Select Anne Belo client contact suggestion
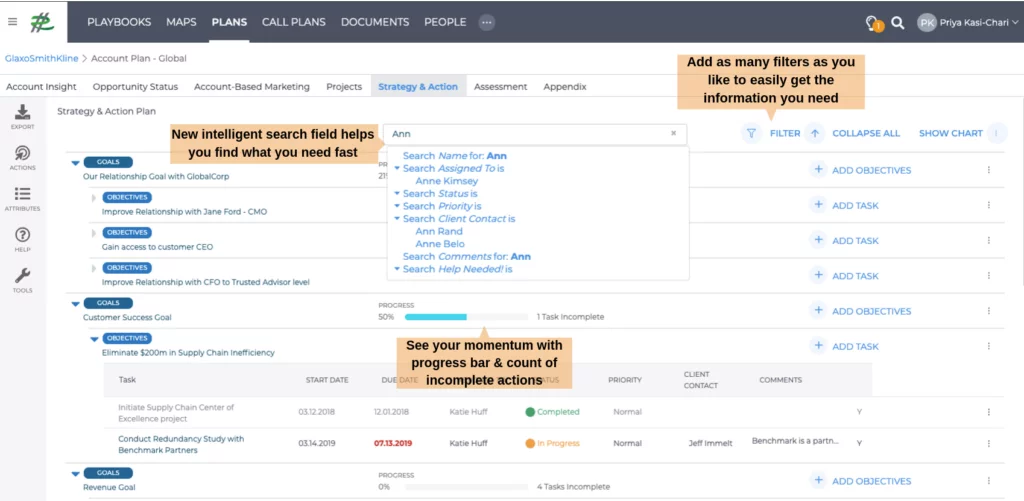This screenshot has height=501, width=1024. (440, 244)
